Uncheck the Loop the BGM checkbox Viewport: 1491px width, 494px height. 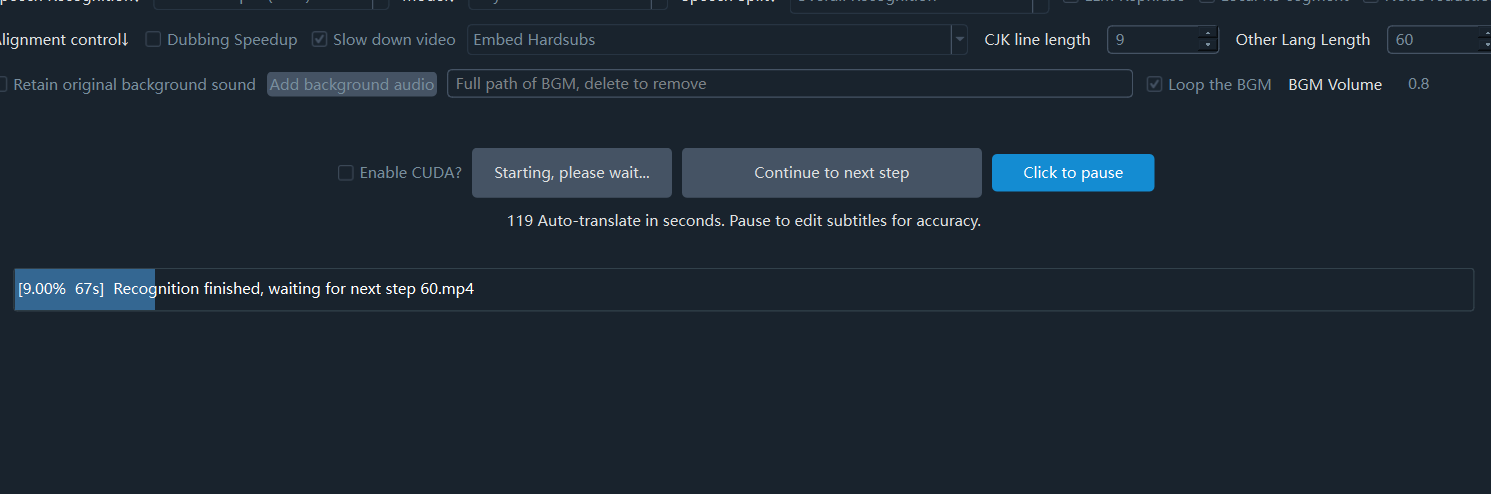point(1155,85)
